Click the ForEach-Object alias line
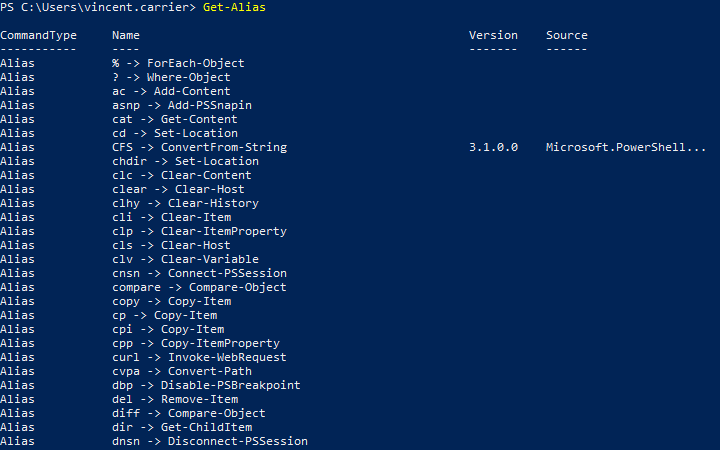Screen dimensions: 720x450 pos(178,63)
